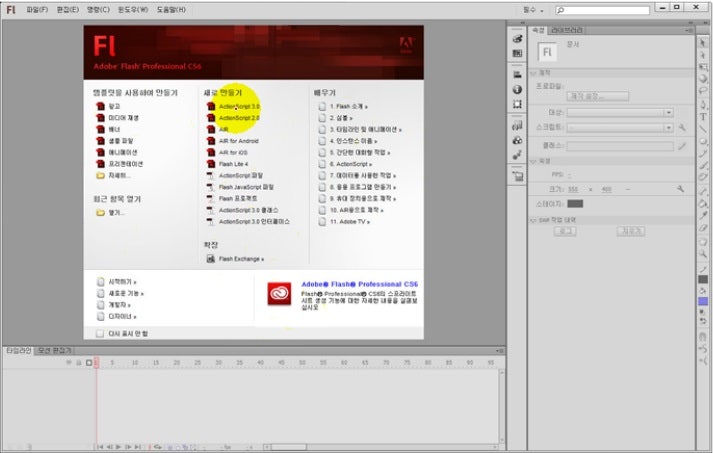Toggle the timeline loop button
The width and height of the screenshot is (713, 453).
[x=158, y=447]
